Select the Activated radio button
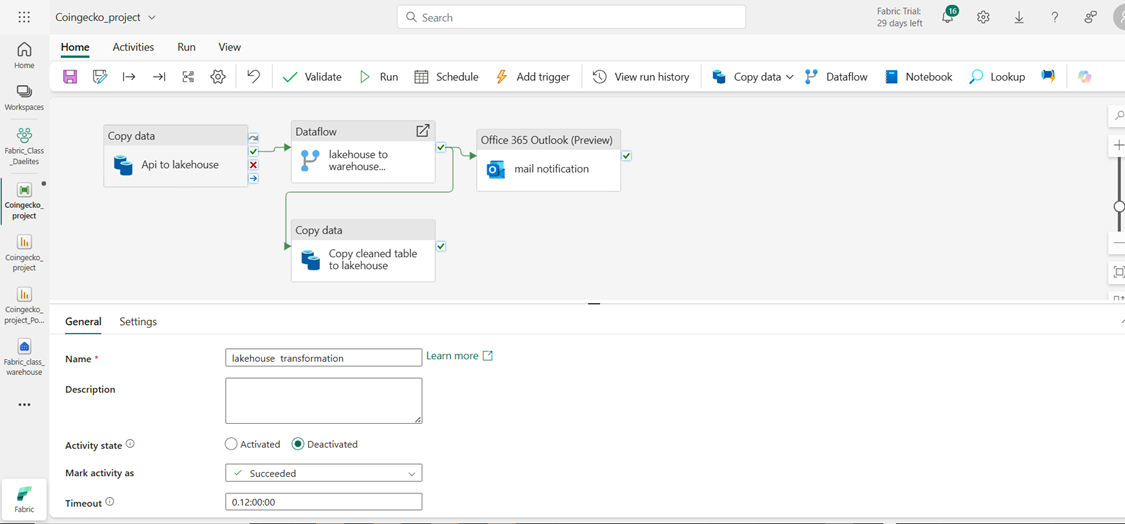The width and height of the screenshot is (1125, 524). (231, 444)
